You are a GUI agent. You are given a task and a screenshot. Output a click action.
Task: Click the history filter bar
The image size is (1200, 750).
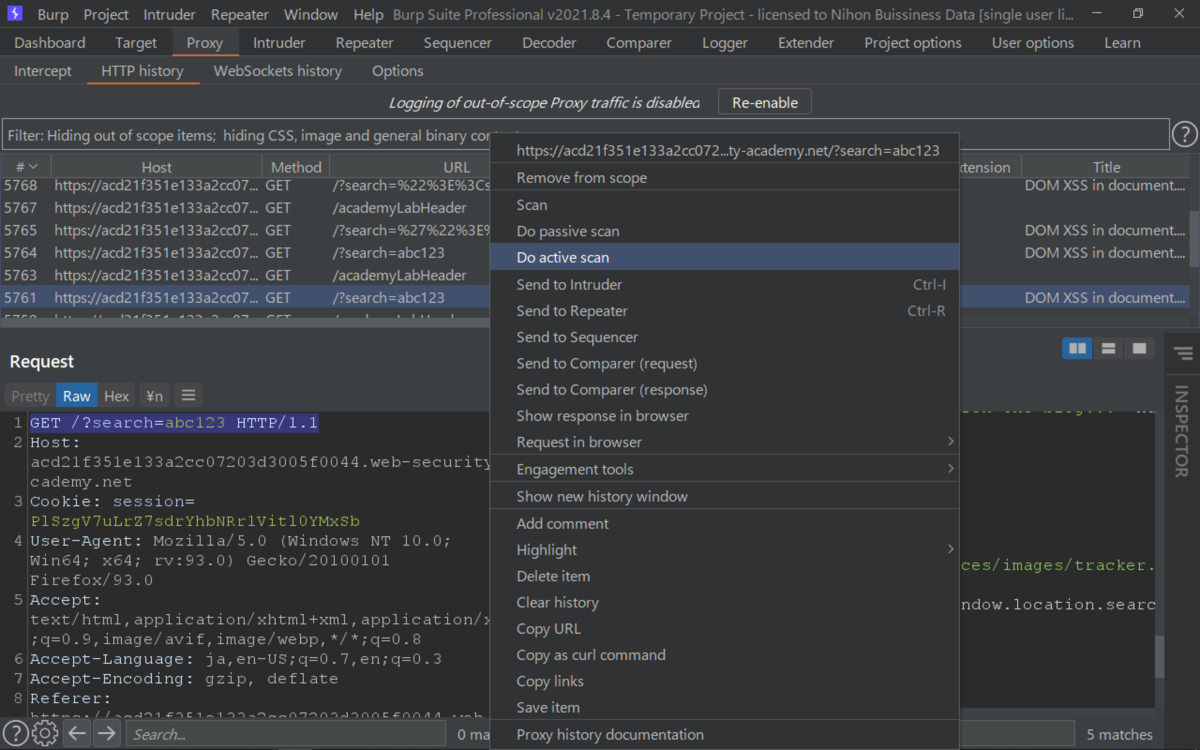coord(585,135)
